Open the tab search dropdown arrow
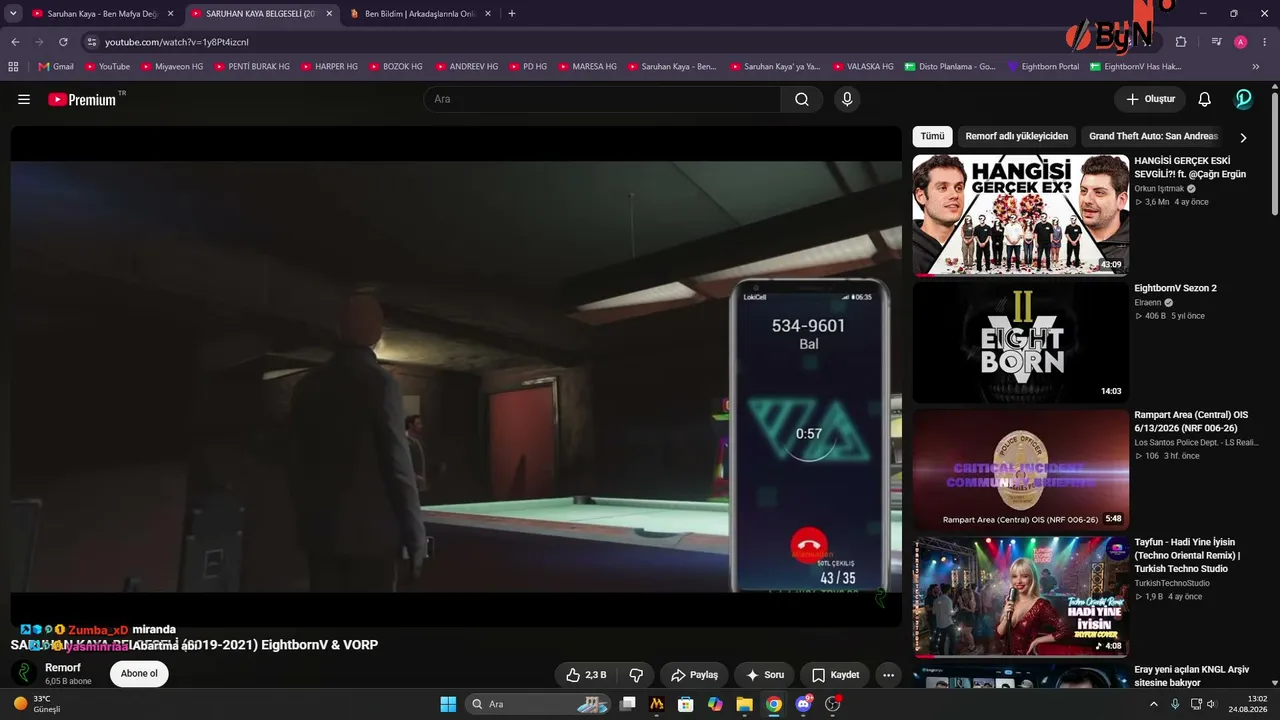The image size is (1280, 720). coord(13,14)
